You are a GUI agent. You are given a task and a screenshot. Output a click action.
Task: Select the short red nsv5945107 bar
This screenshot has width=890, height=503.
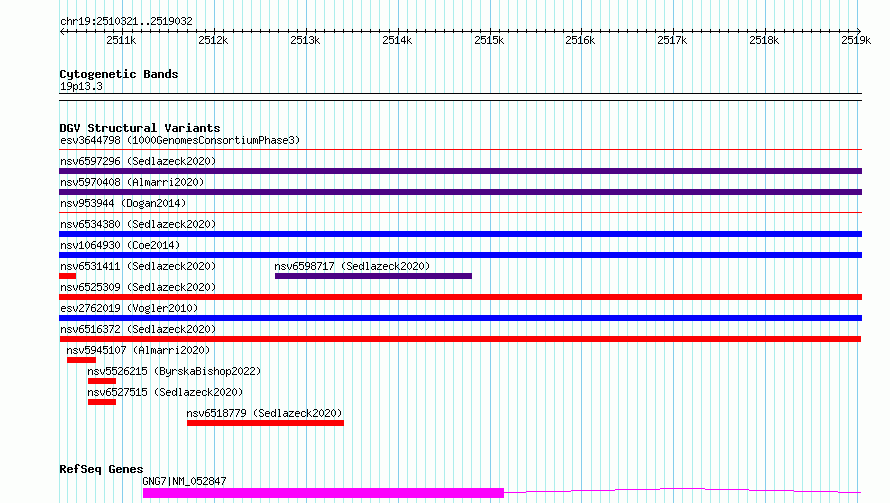click(81, 360)
